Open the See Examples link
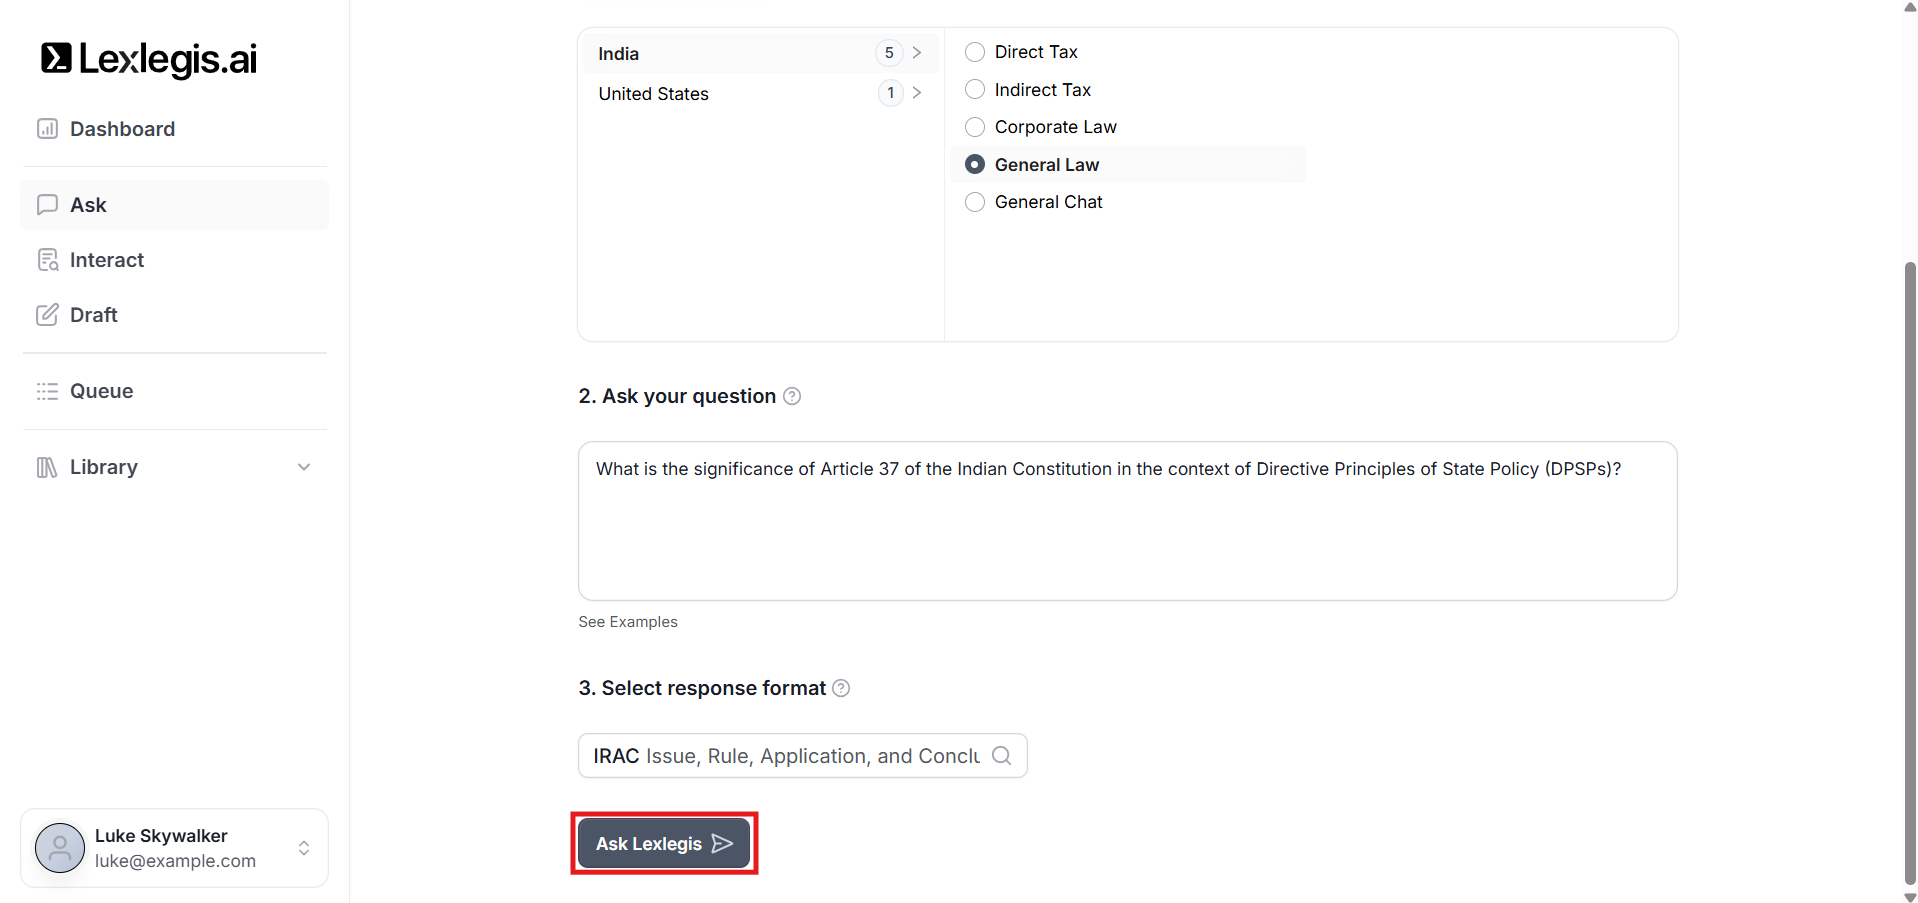The width and height of the screenshot is (1918, 903). point(628,622)
